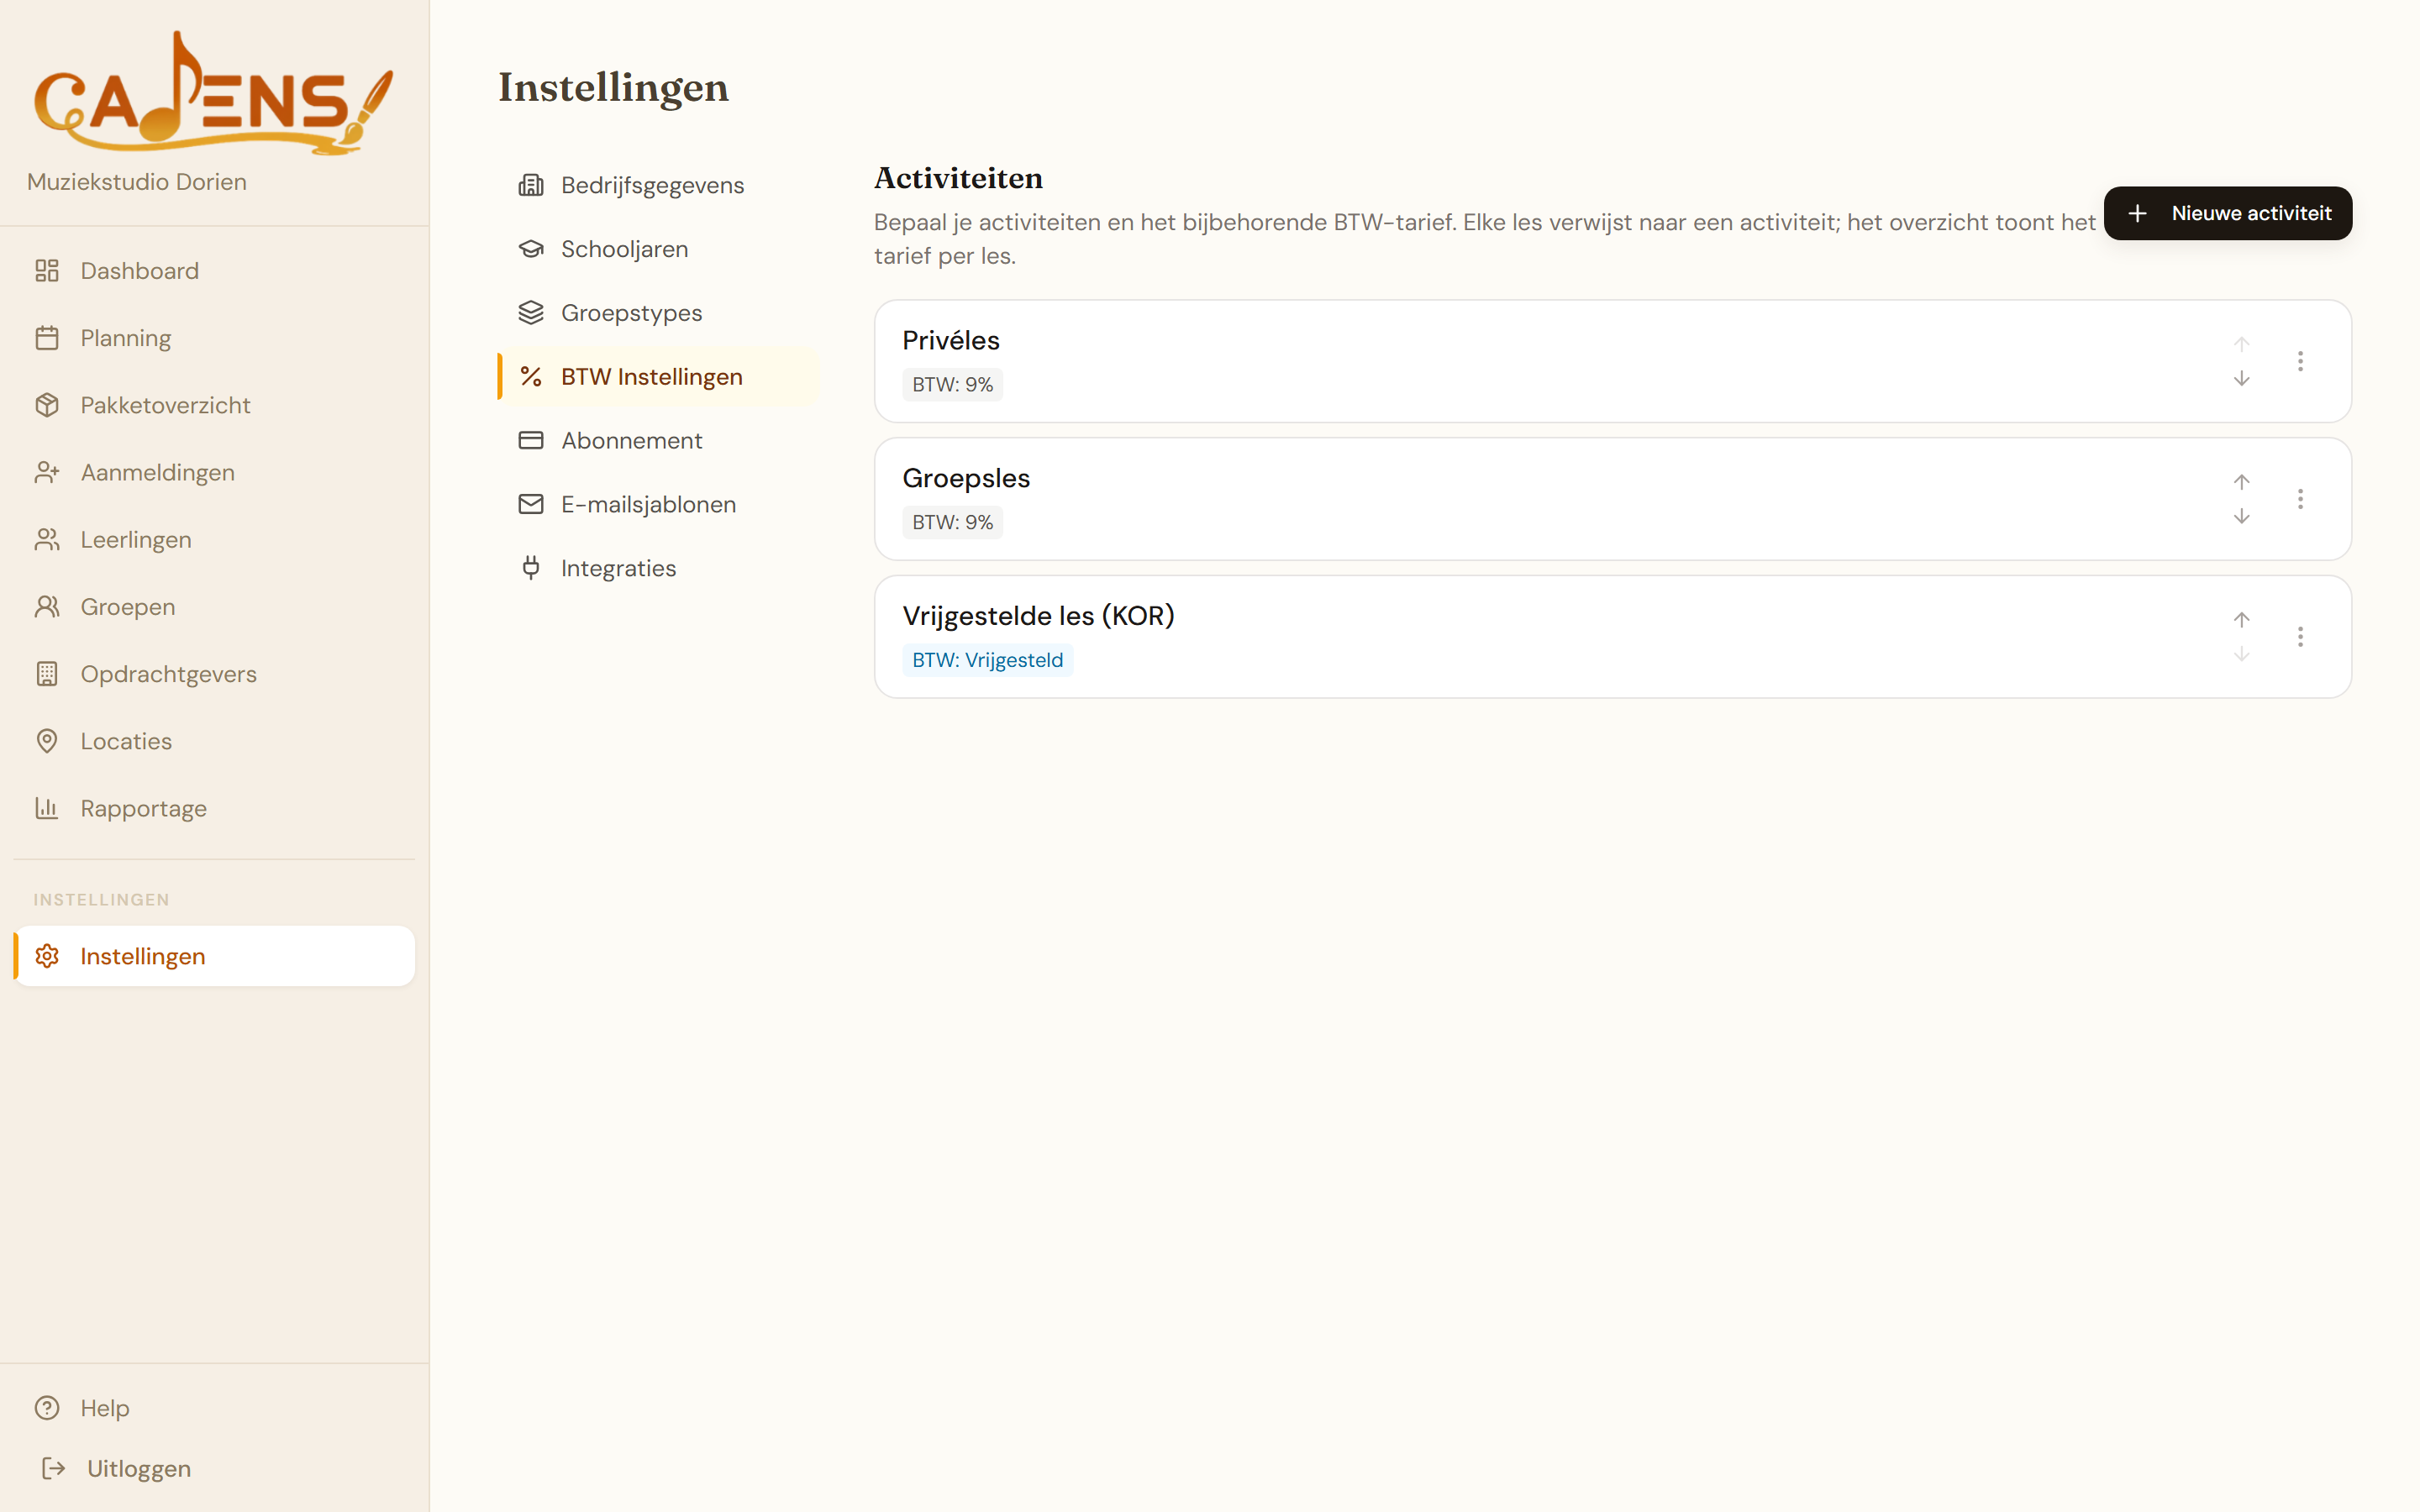Click the BTW: Vrijgesteld badge
Screen dimensions: 2420x1512
point(987,660)
